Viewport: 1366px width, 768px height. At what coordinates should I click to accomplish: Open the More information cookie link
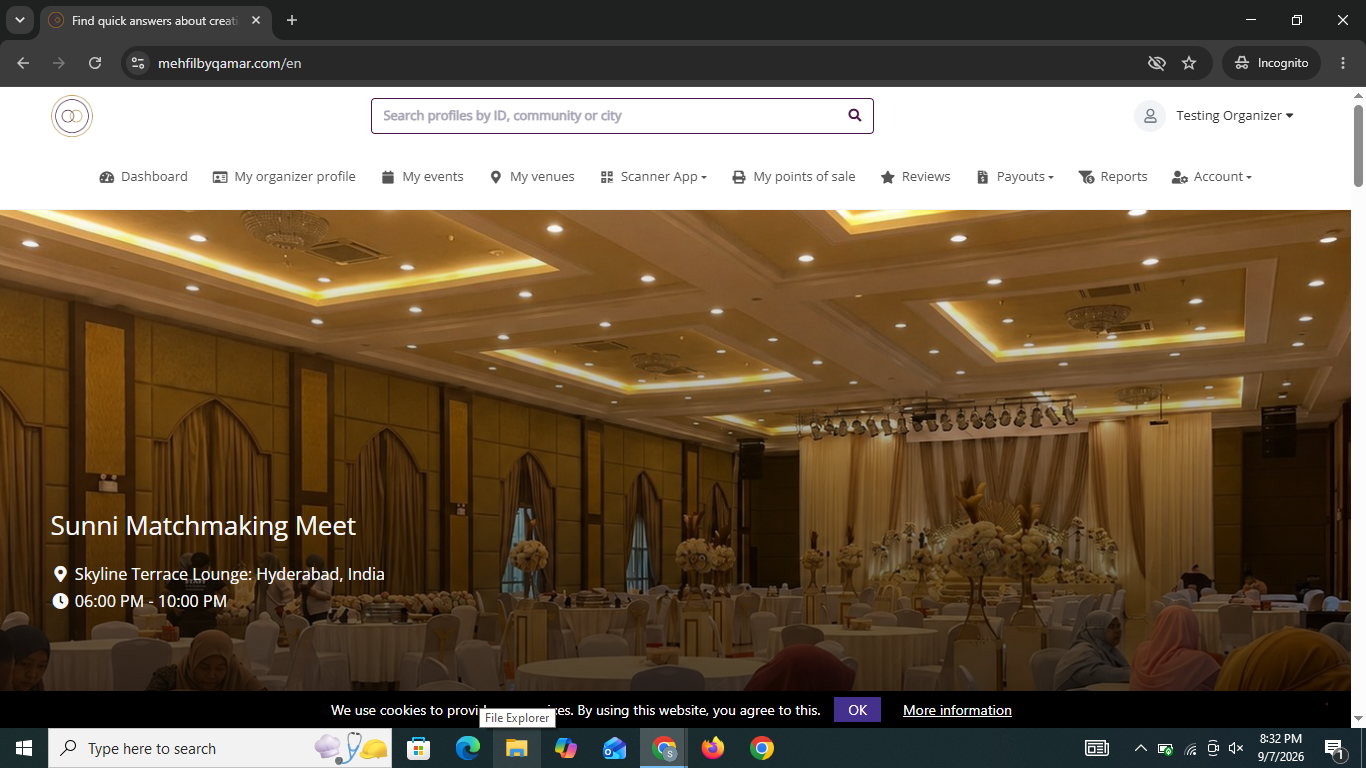(x=957, y=710)
